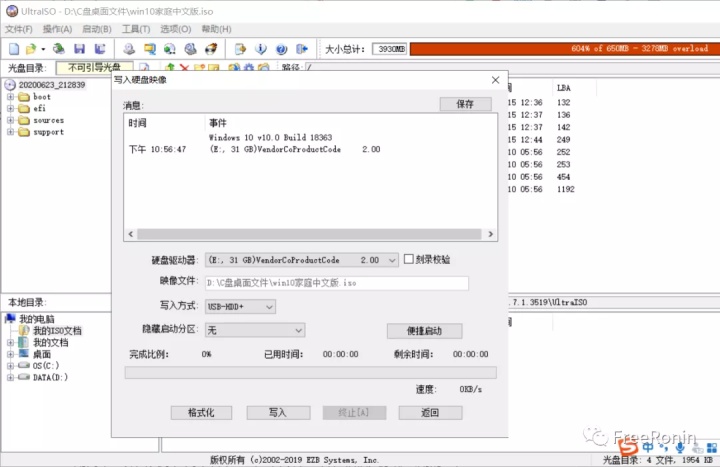Screen dimensions: 720x467
Task: Click the 便捷启动 button
Action: click(x=424, y=331)
